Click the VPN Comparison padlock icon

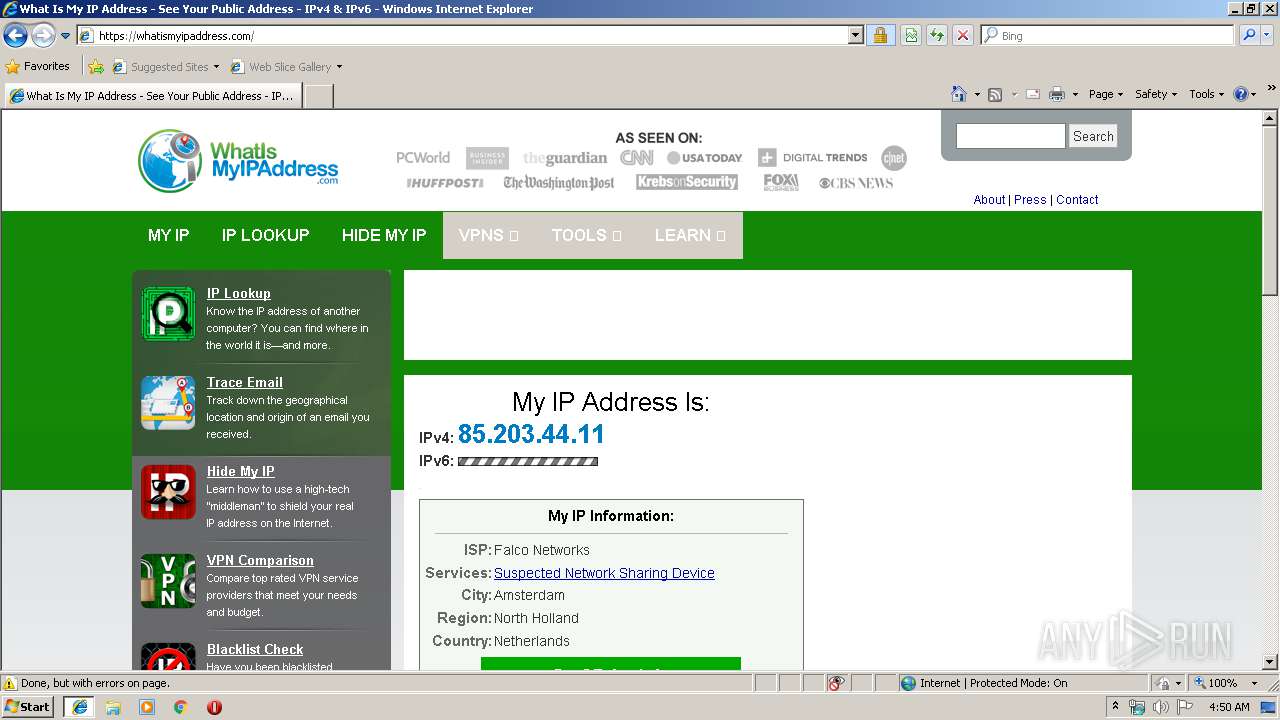[168, 581]
